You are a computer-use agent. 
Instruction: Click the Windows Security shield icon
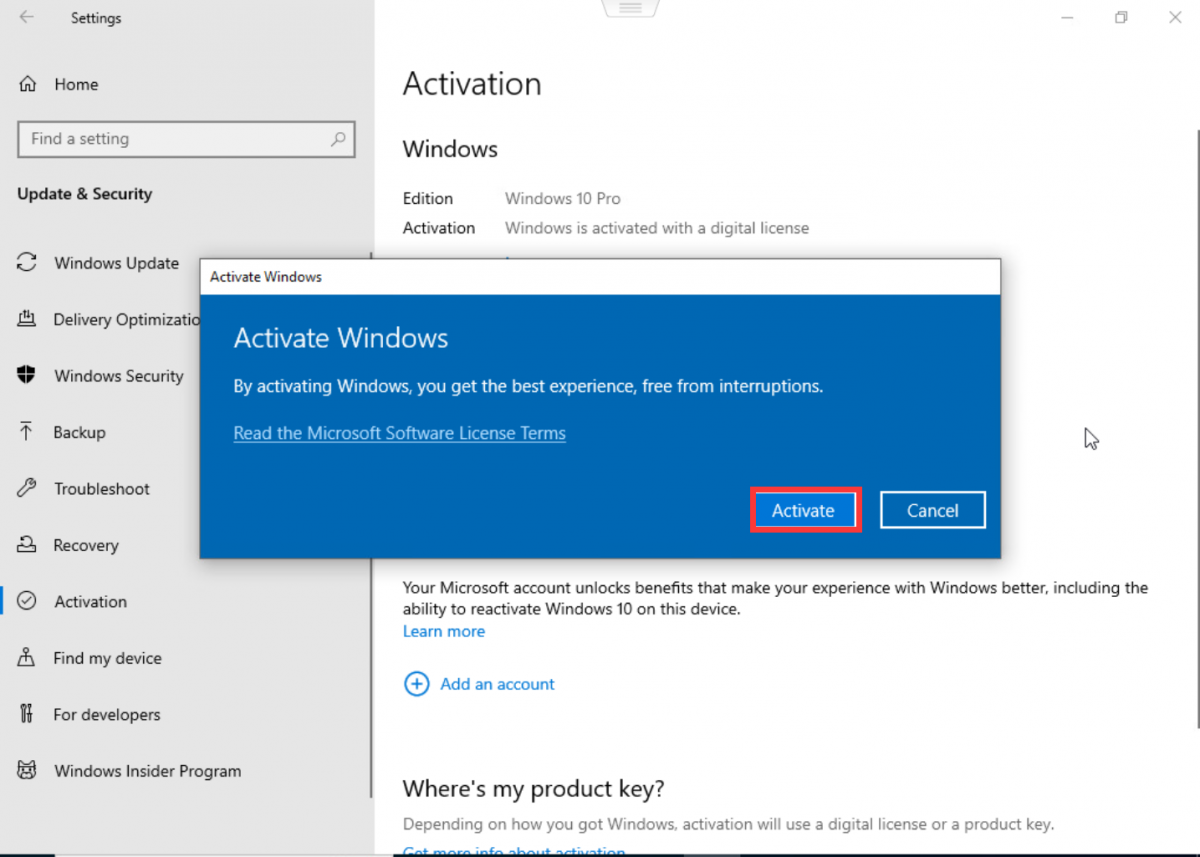coord(27,375)
